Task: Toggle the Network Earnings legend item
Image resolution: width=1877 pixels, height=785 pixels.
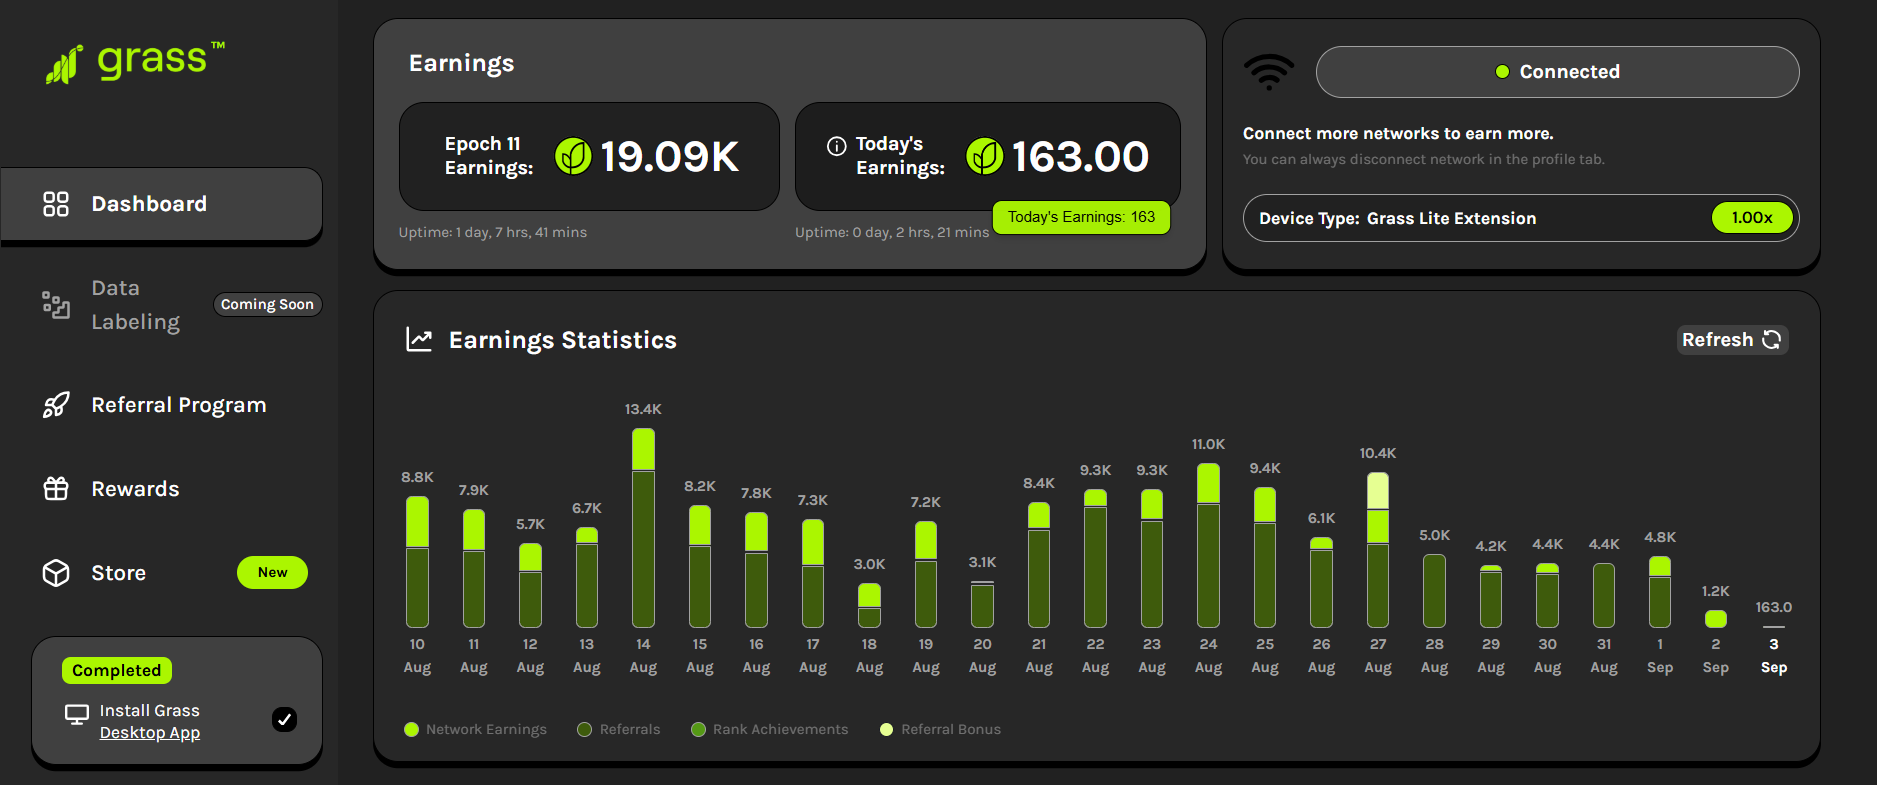Action: 475,729
